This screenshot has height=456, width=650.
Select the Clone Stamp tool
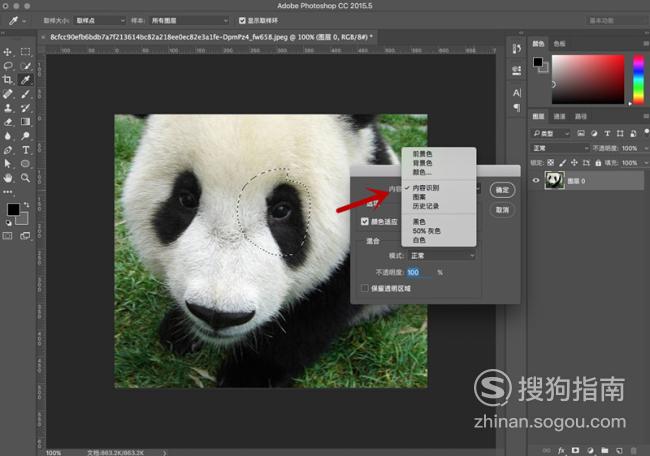[x=7, y=108]
